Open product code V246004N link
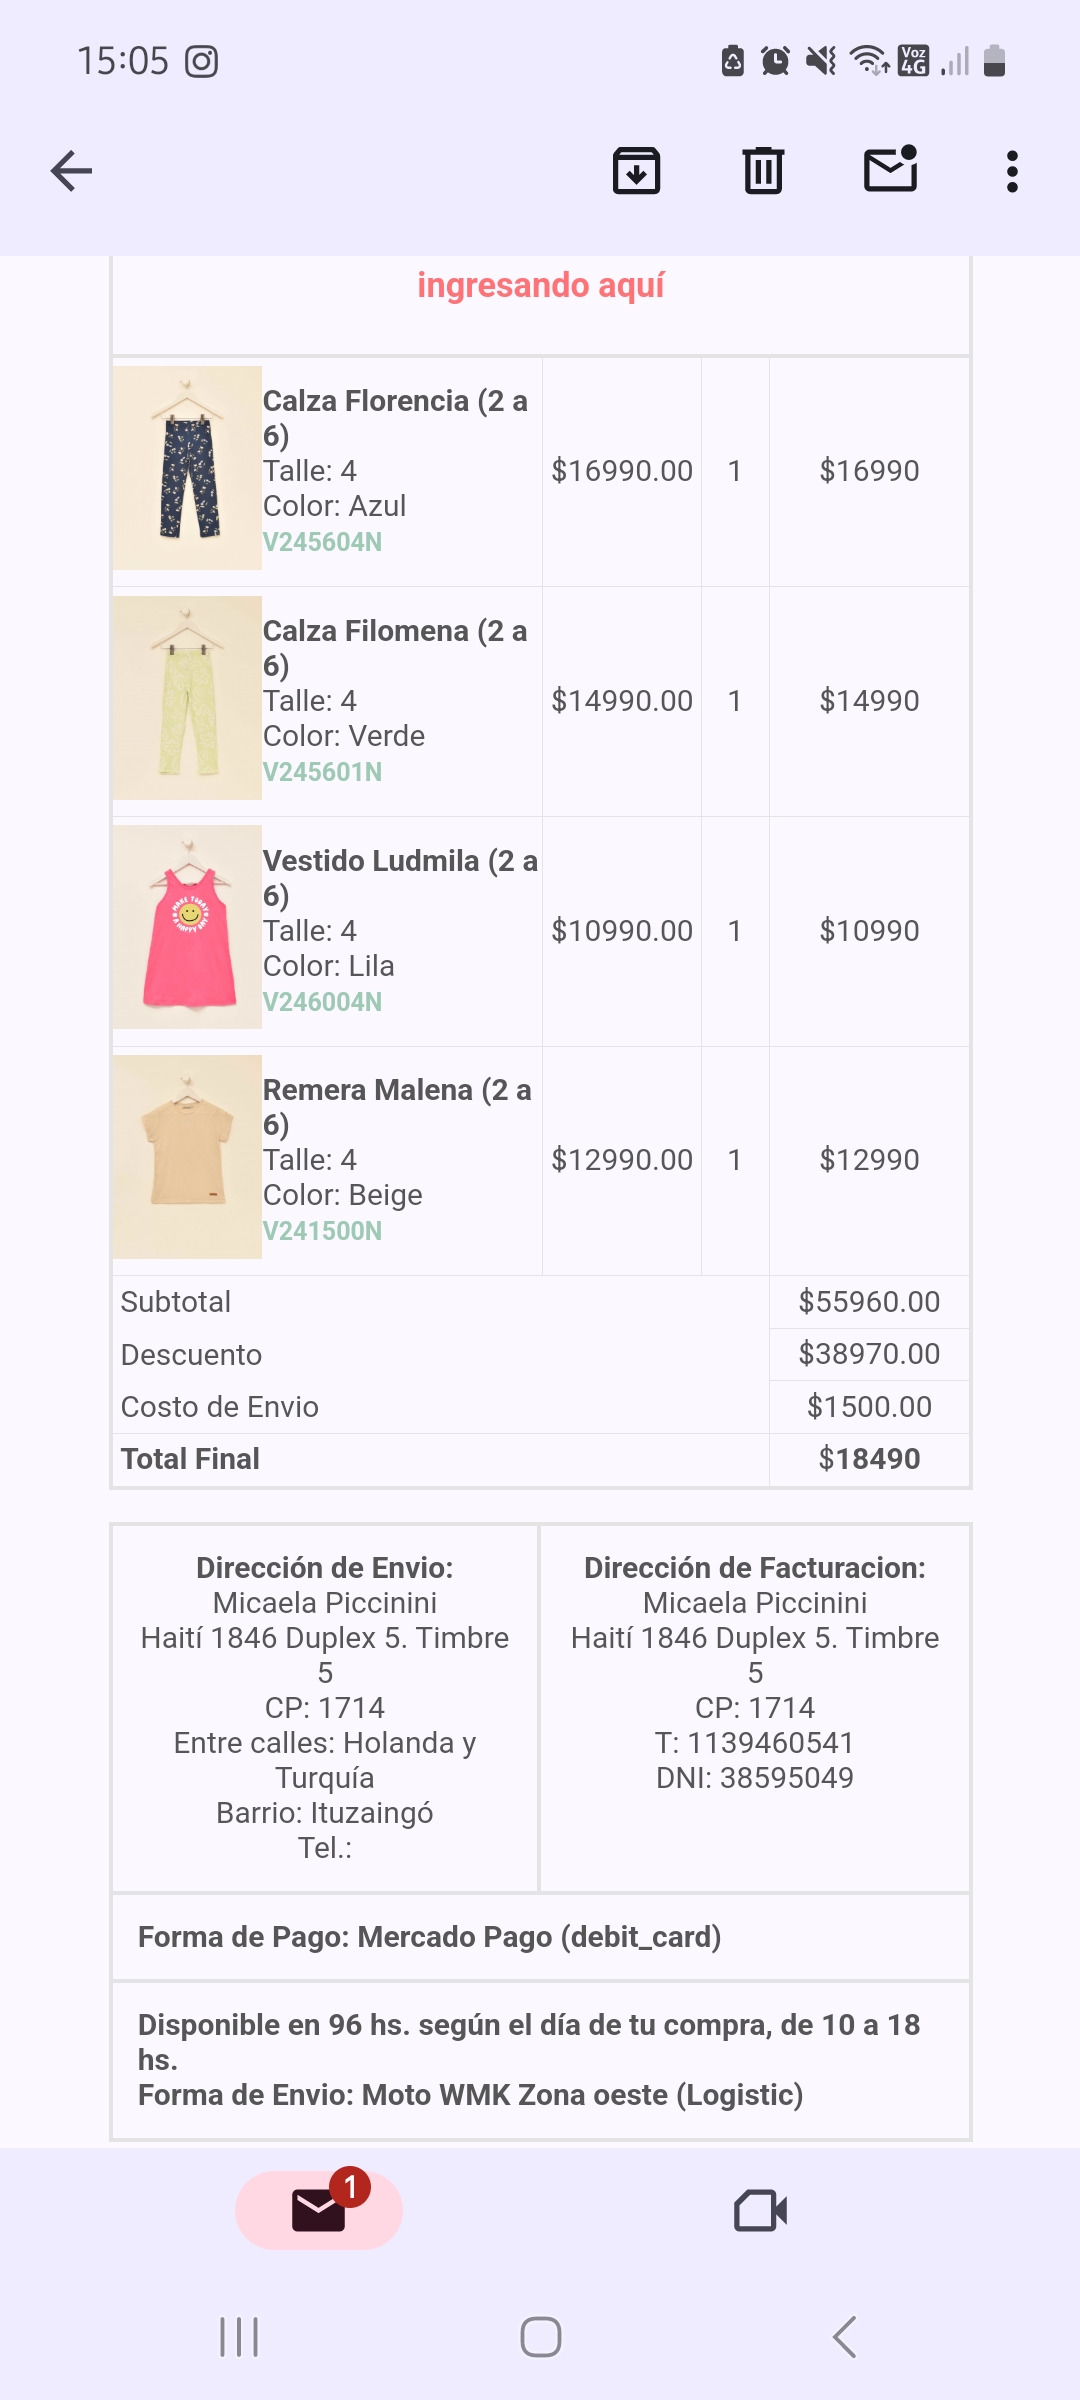This screenshot has height=2400, width=1080. pyautogui.click(x=322, y=1002)
